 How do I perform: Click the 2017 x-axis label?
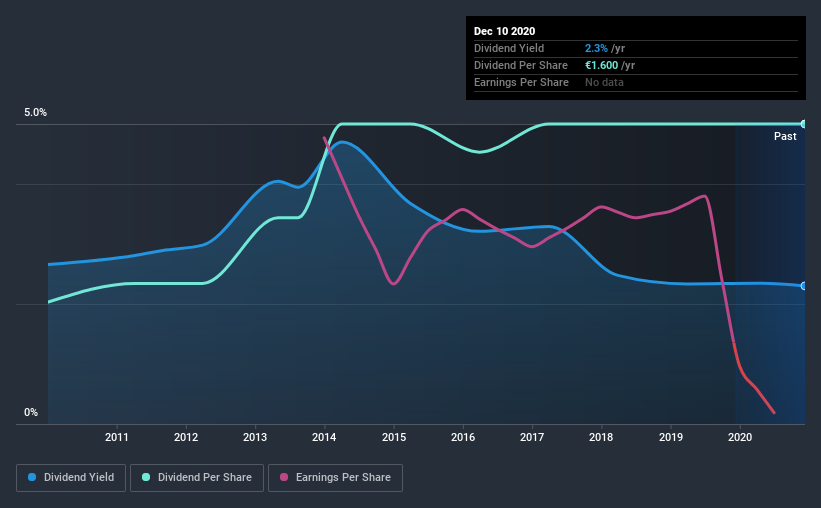532,437
